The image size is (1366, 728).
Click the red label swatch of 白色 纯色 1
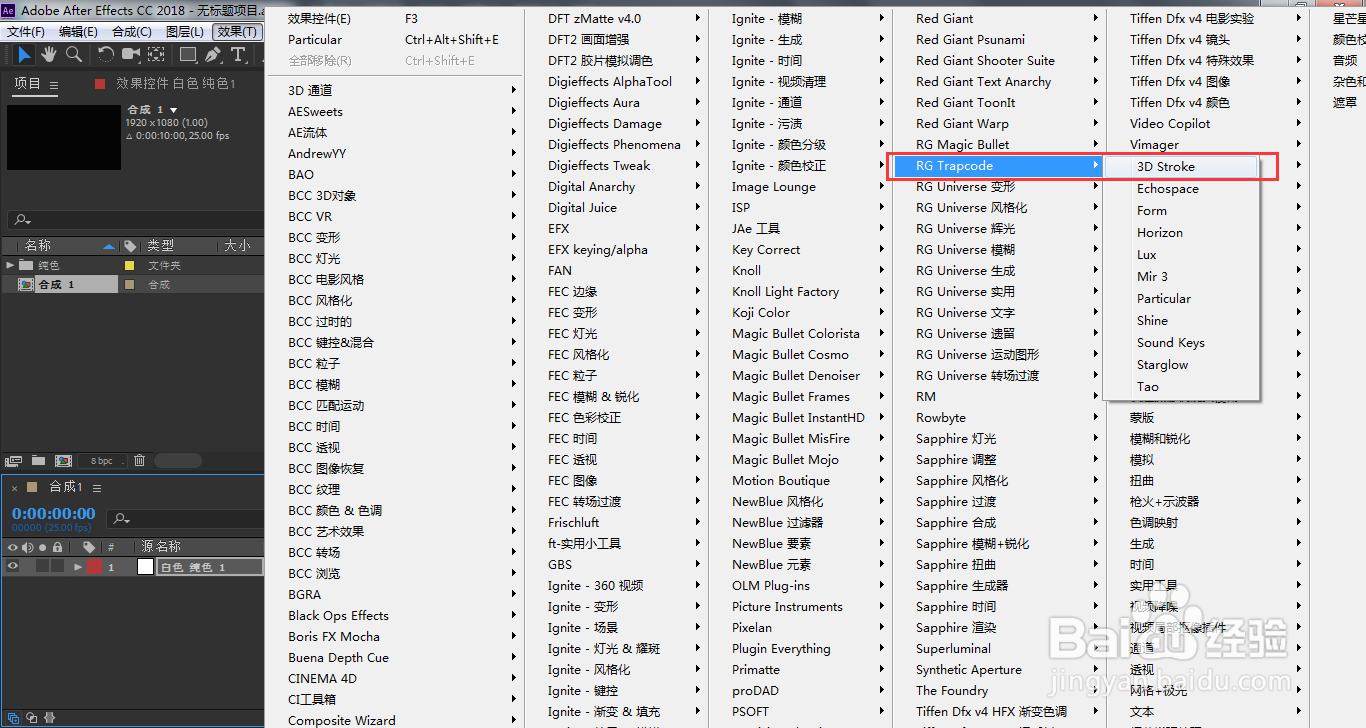(x=94, y=567)
